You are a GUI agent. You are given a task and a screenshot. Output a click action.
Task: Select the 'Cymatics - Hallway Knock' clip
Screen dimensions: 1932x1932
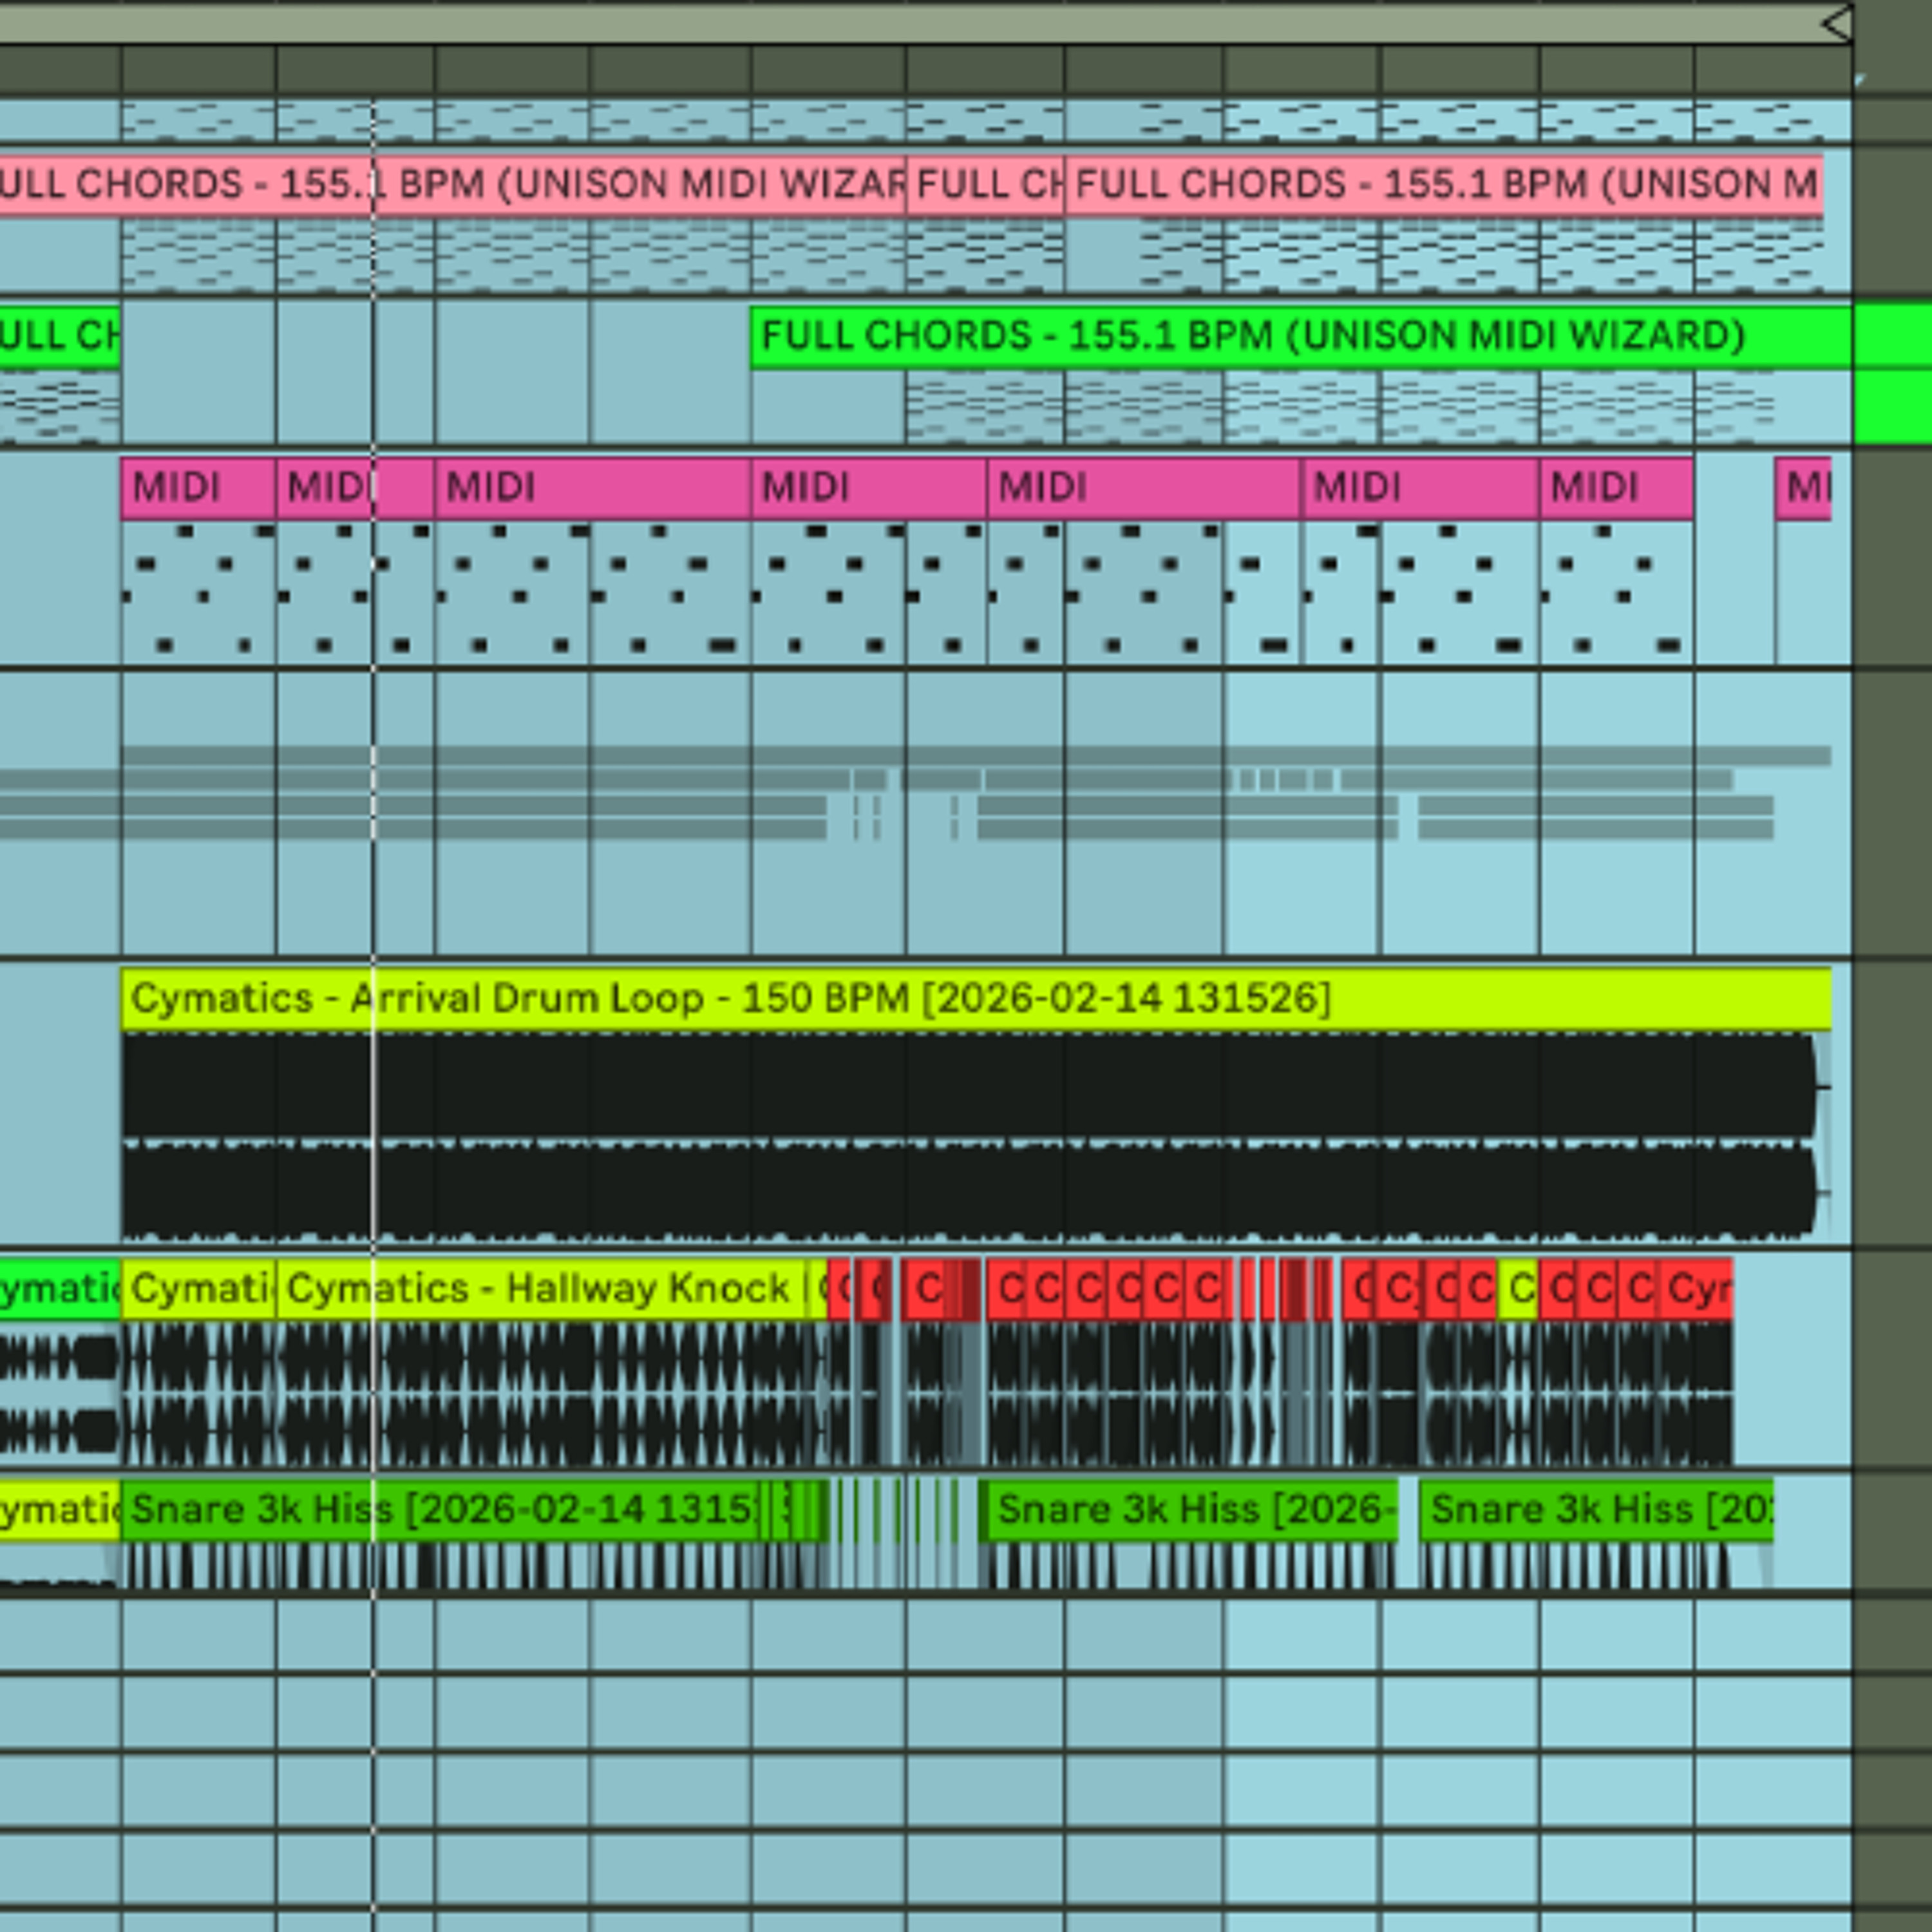click(x=540, y=1289)
